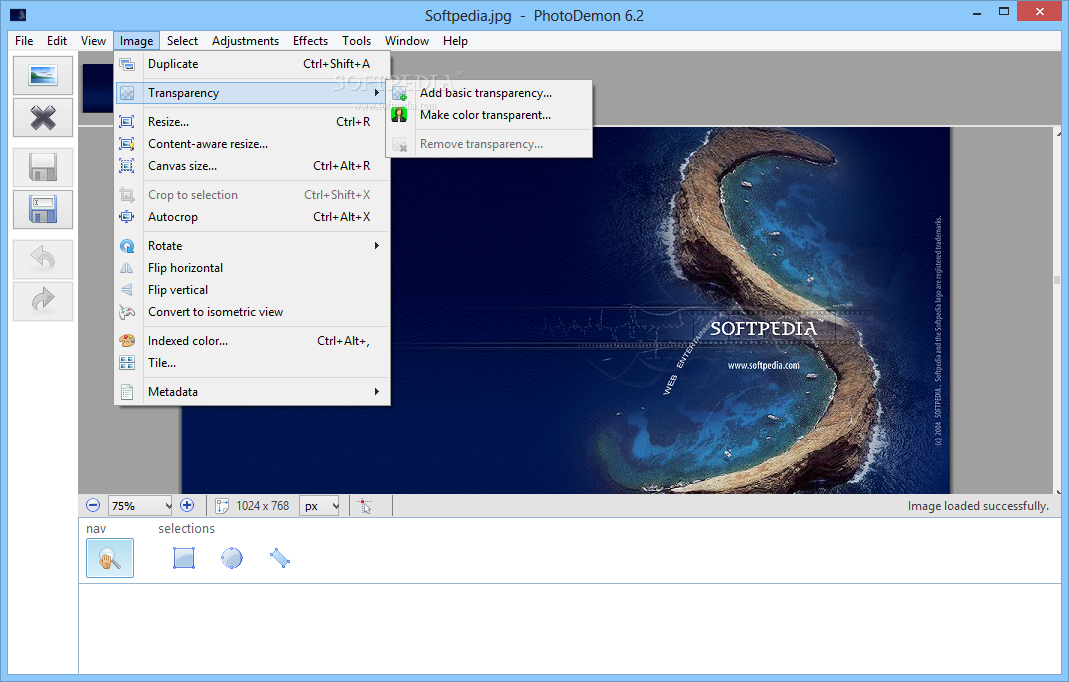Viewport: 1069px width, 682px height.
Task: Click the Autocrop icon in menu
Action: (x=127, y=217)
